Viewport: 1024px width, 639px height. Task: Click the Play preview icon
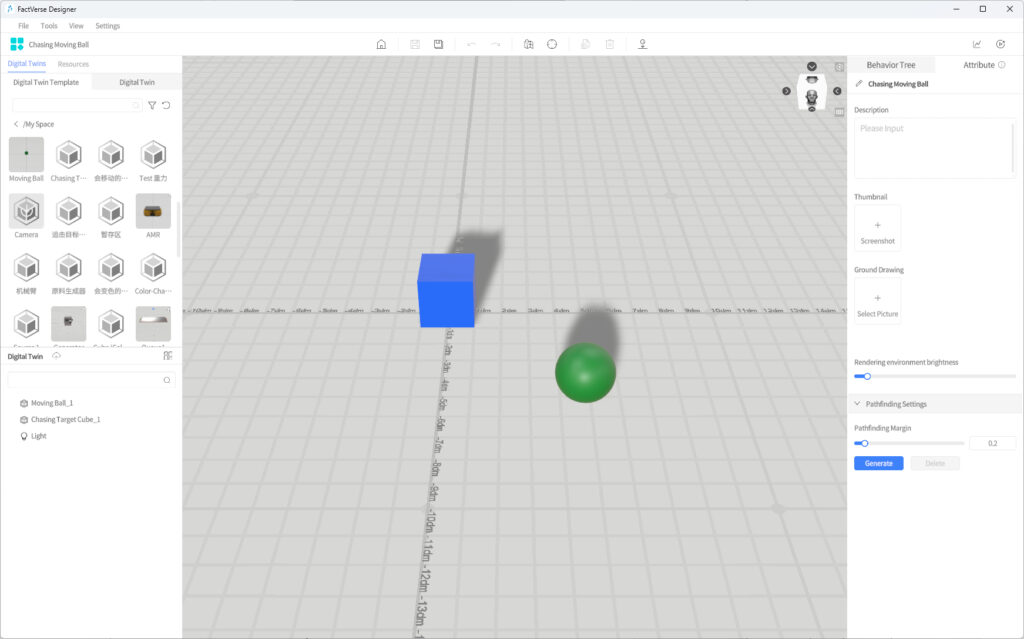point(1000,44)
